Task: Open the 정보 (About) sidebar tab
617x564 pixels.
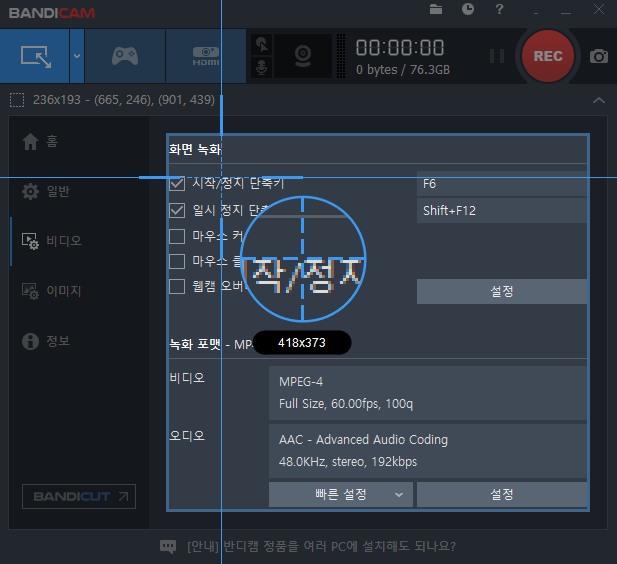Action: 46,341
